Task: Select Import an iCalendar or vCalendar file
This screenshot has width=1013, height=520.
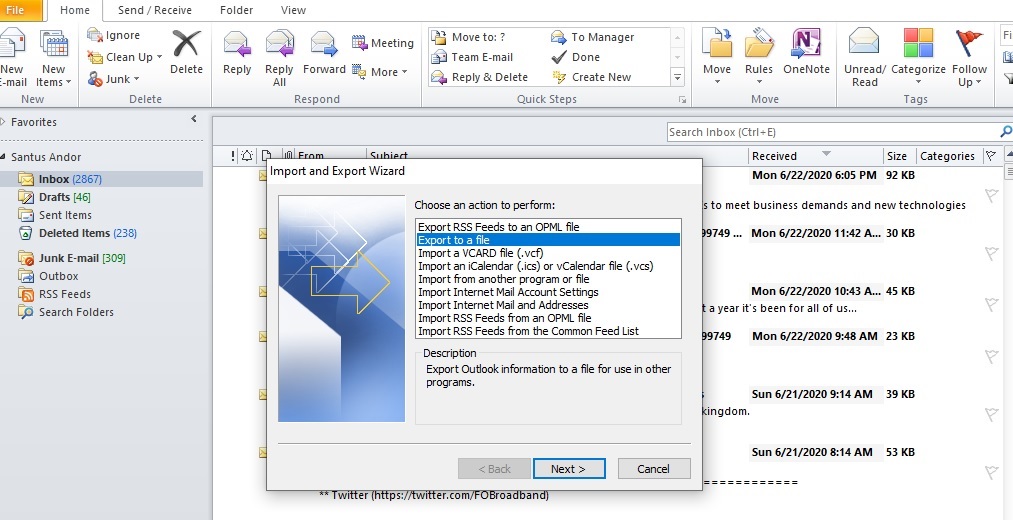Action: [548, 265]
